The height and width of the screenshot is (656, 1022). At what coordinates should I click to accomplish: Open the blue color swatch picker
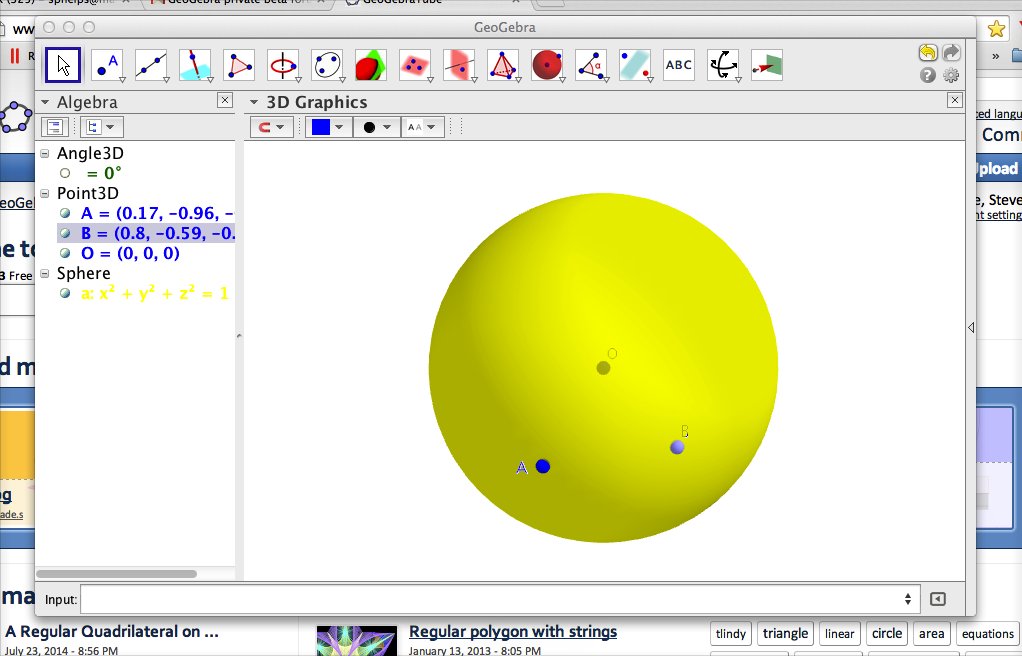(328, 127)
